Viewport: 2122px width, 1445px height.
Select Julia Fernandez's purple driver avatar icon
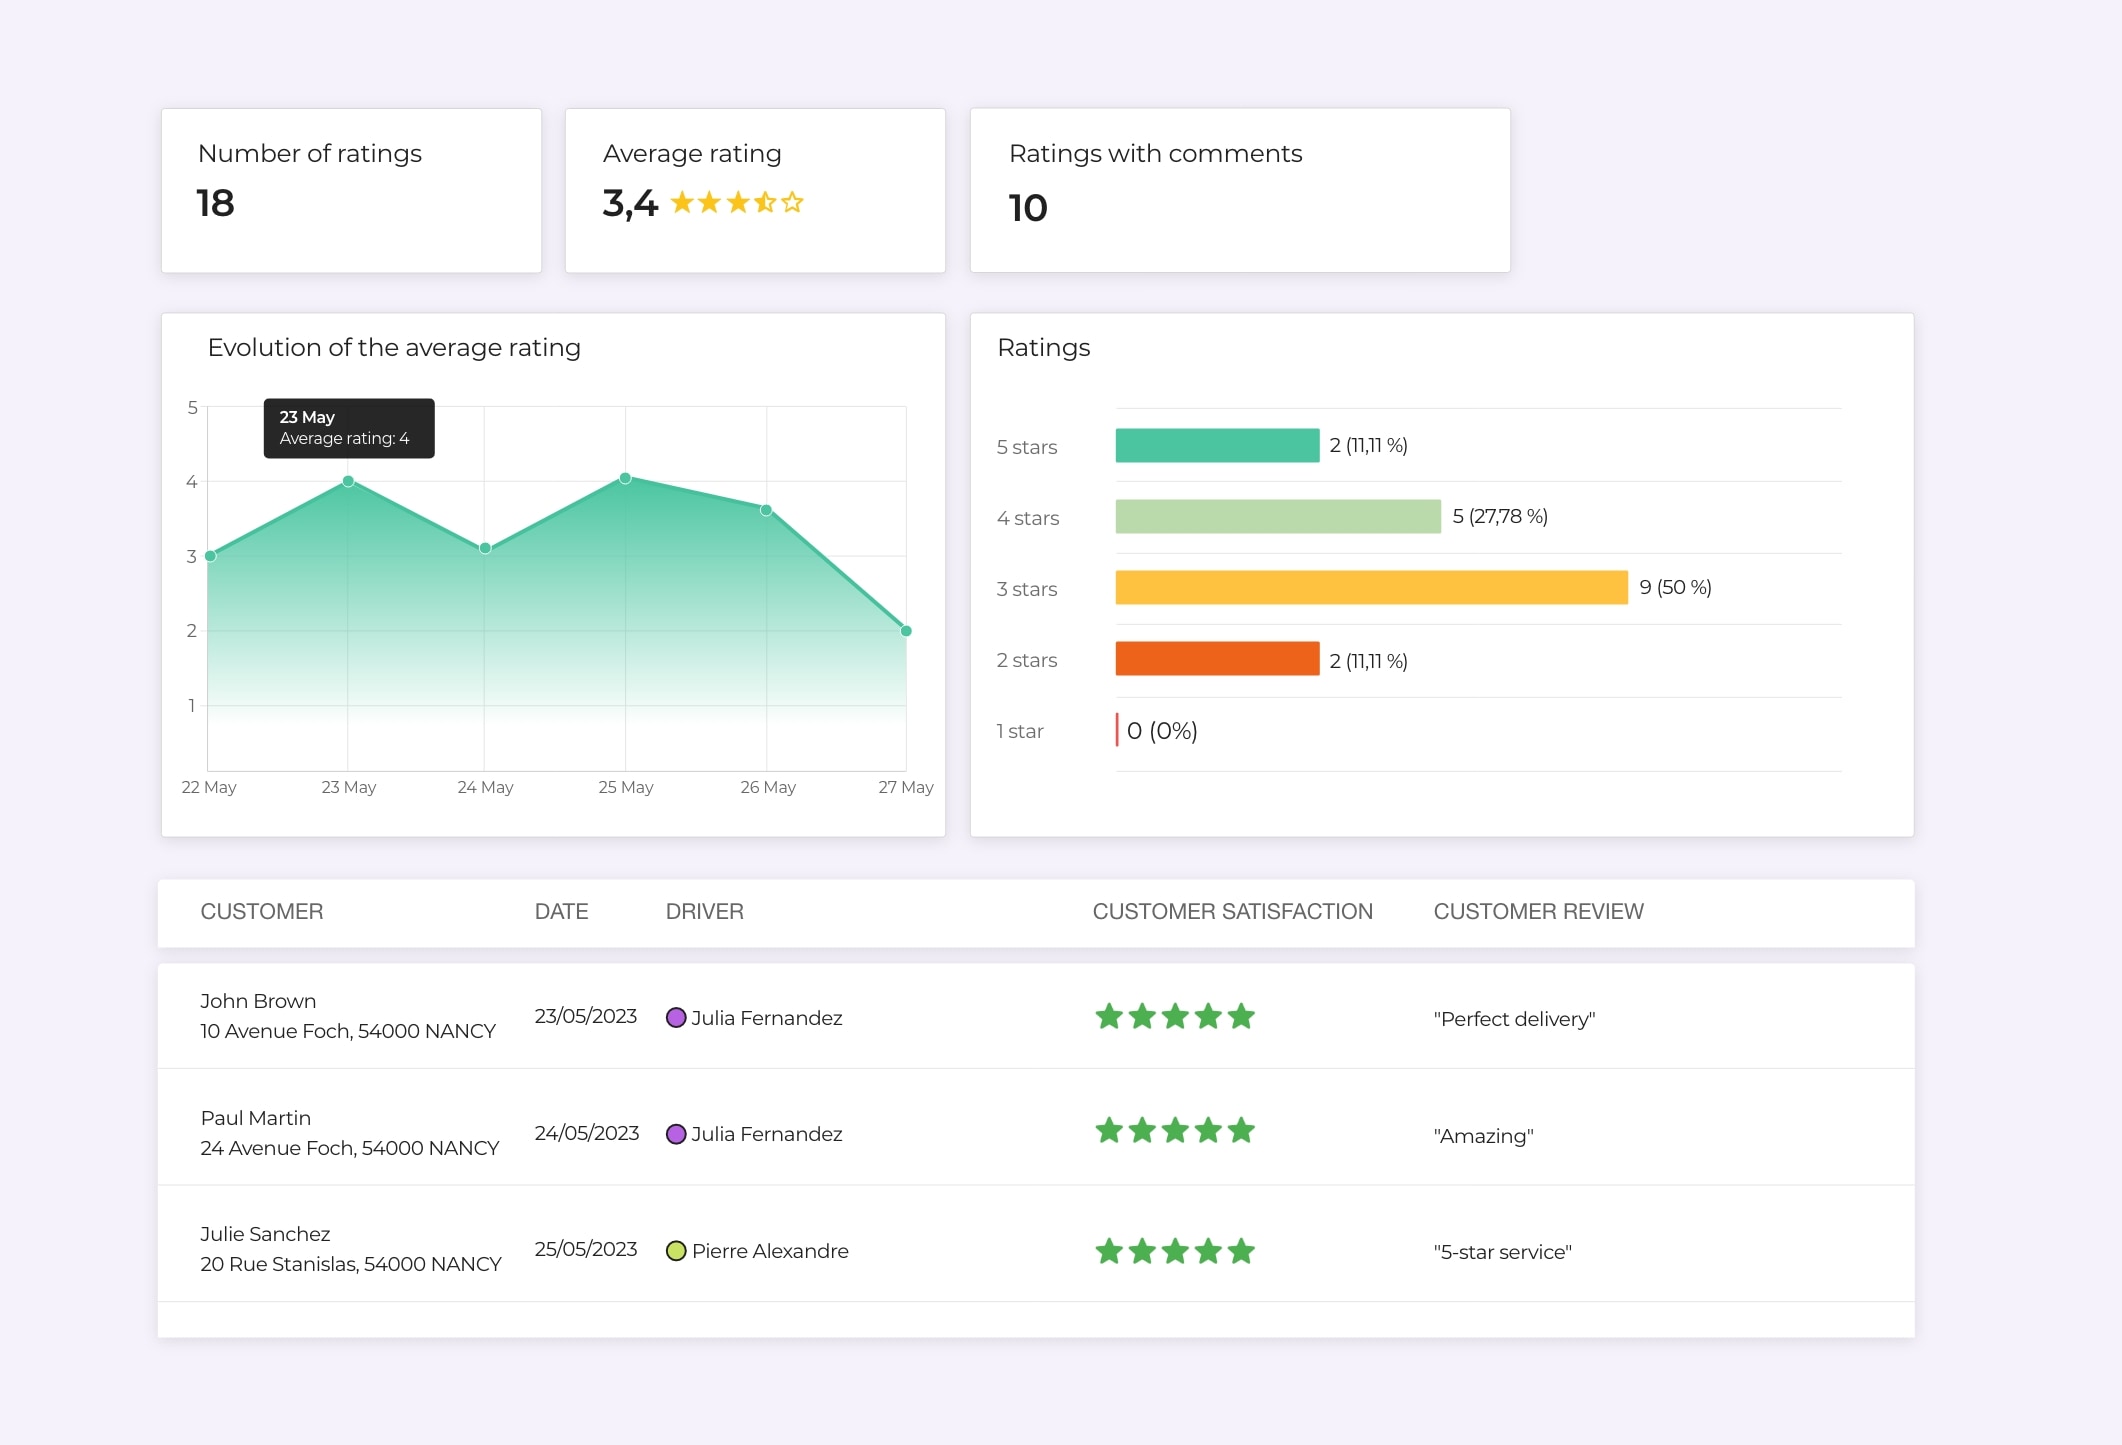coord(677,1018)
